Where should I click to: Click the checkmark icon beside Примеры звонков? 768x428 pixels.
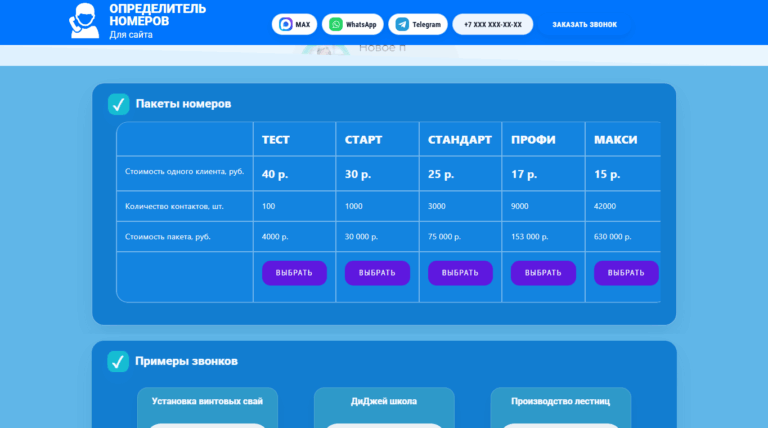click(x=118, y=361)
